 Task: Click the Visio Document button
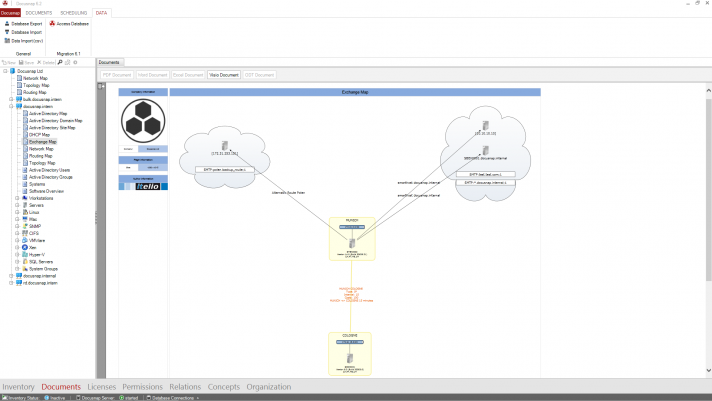click(223, 75)
